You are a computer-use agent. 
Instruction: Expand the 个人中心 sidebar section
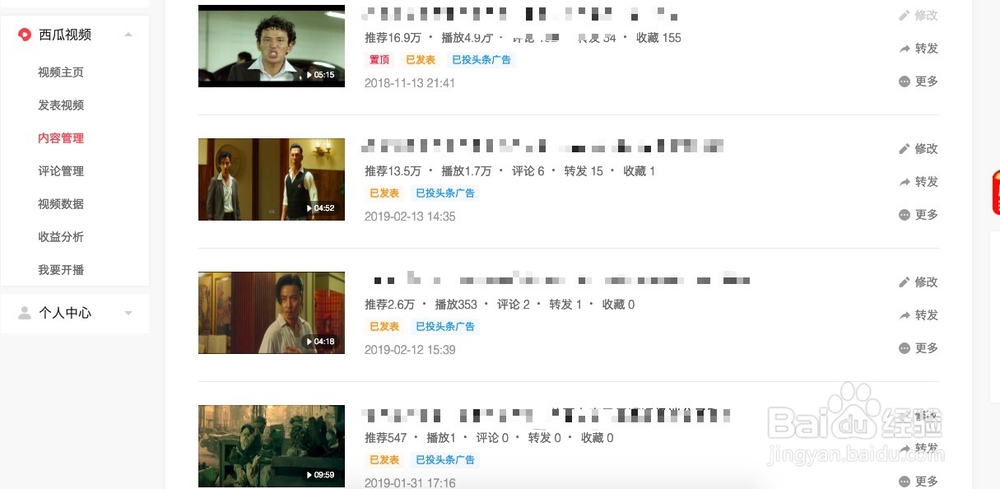pyautogui.click(x=128, y=313)
